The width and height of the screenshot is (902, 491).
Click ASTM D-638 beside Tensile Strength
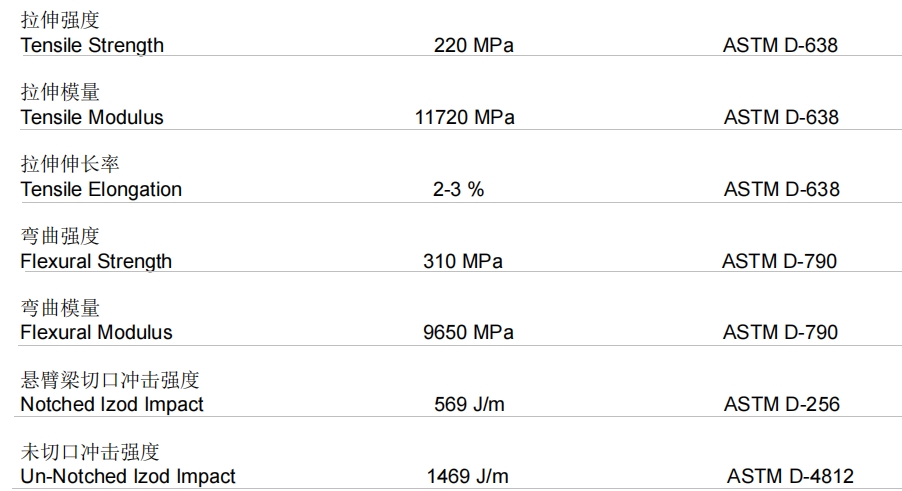pos(780,45)
